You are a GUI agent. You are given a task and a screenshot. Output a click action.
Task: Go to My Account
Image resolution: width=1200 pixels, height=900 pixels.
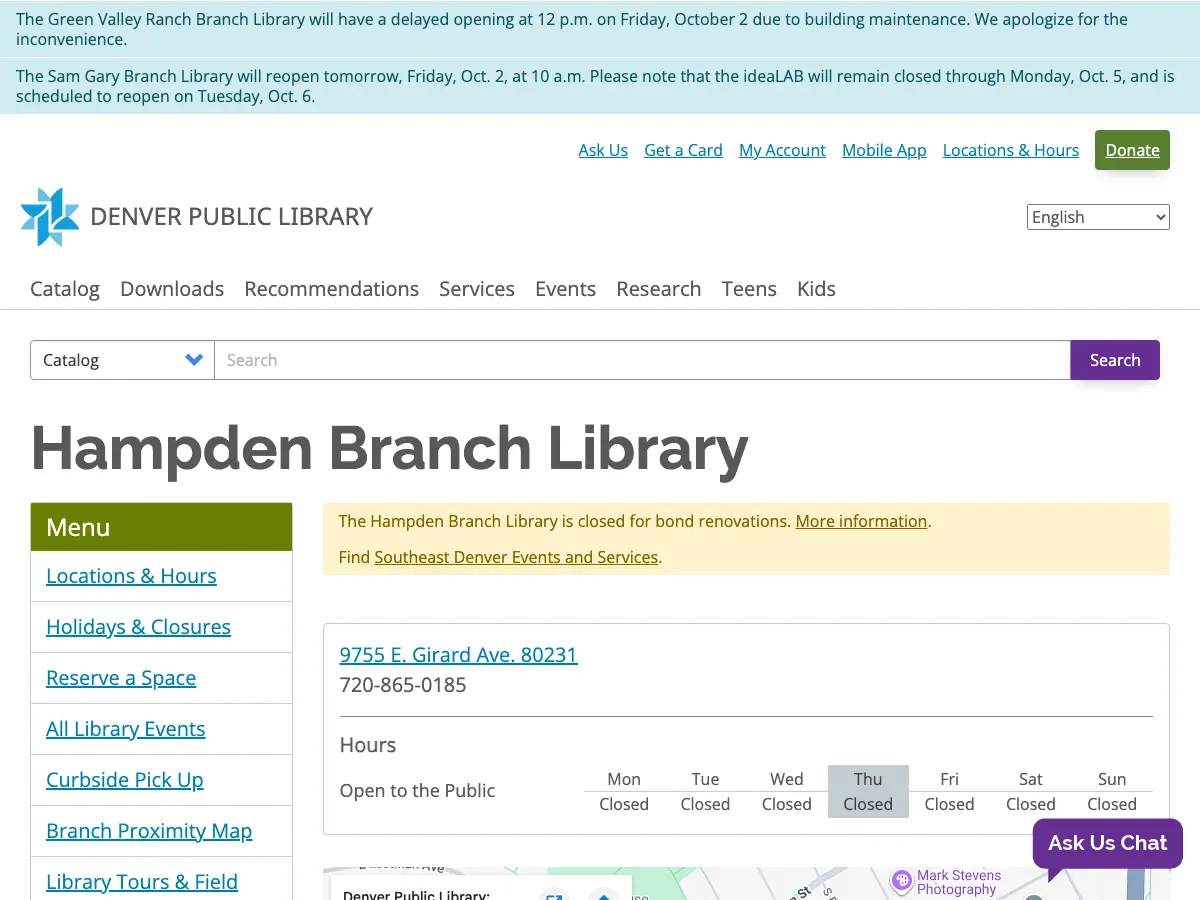782,150
